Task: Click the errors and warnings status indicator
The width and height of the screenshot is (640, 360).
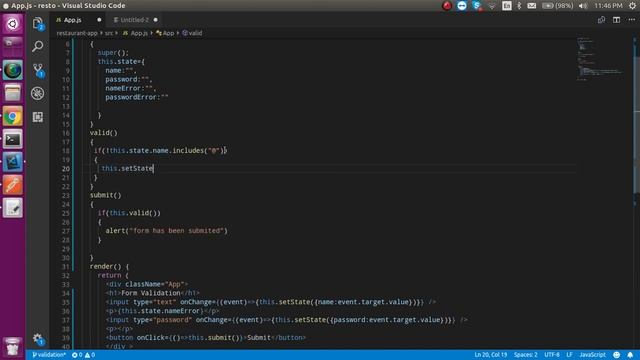Action: (83, 355)
